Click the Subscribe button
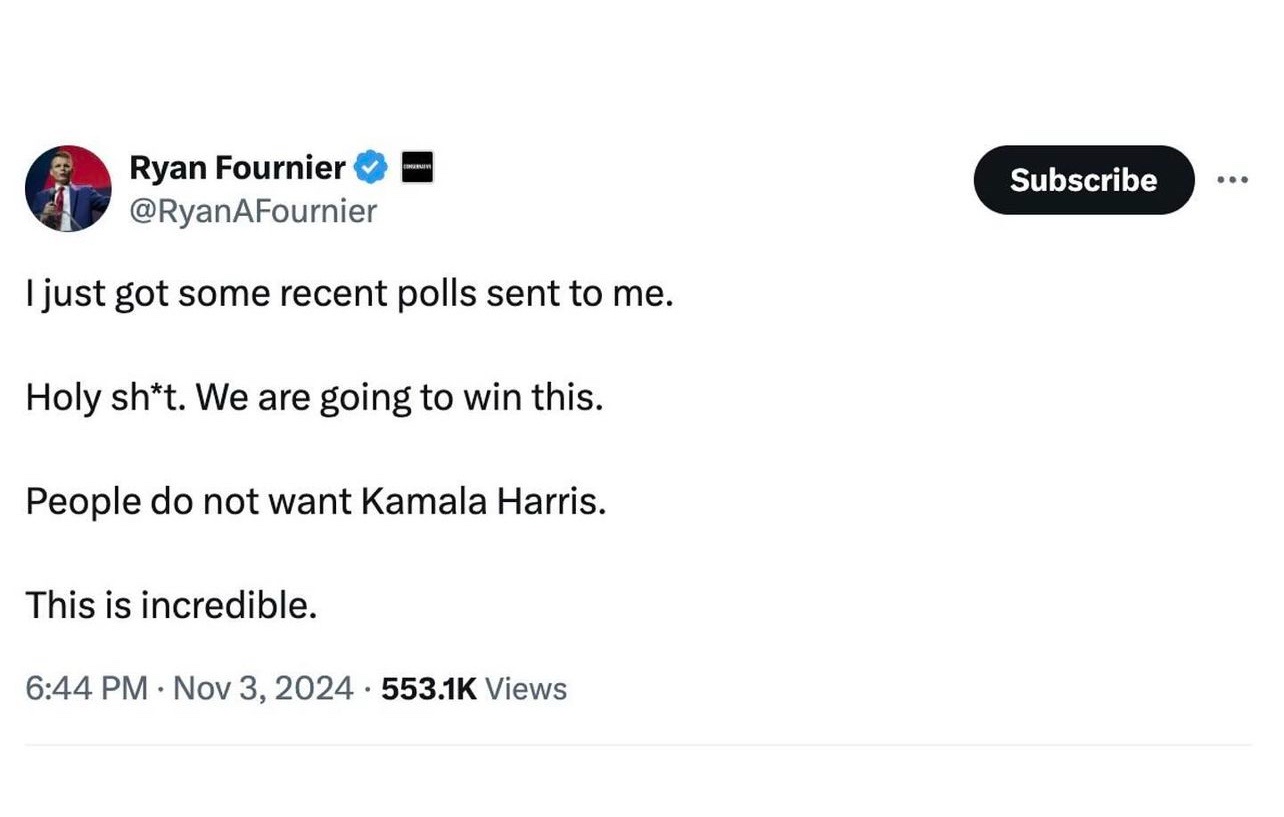This screenshot has width=1284, height=817. tap(1084, 180)
